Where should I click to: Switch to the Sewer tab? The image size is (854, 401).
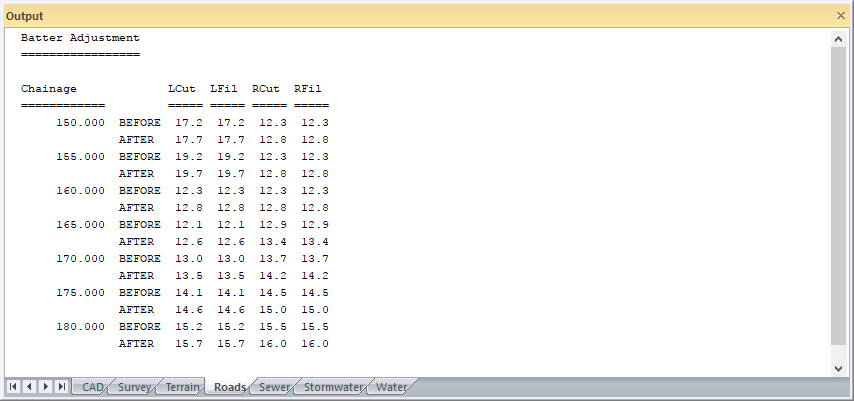tap(274, 387)
